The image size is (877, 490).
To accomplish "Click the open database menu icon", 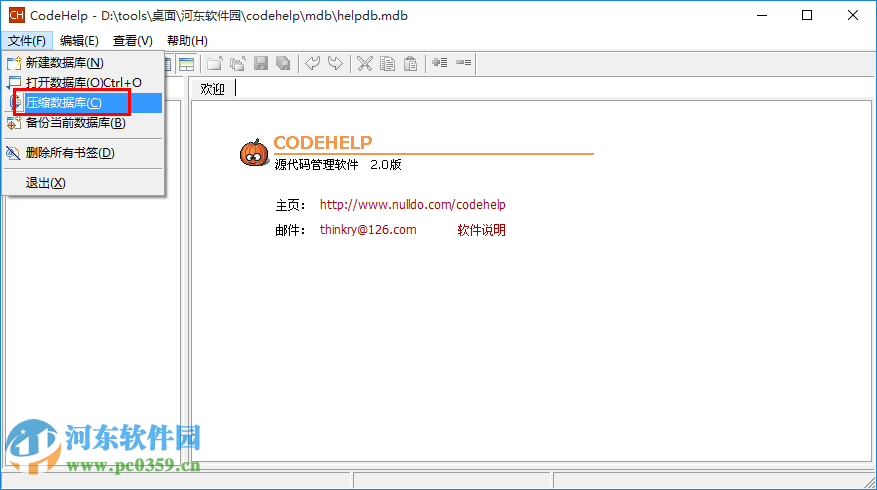I will 14,83.
